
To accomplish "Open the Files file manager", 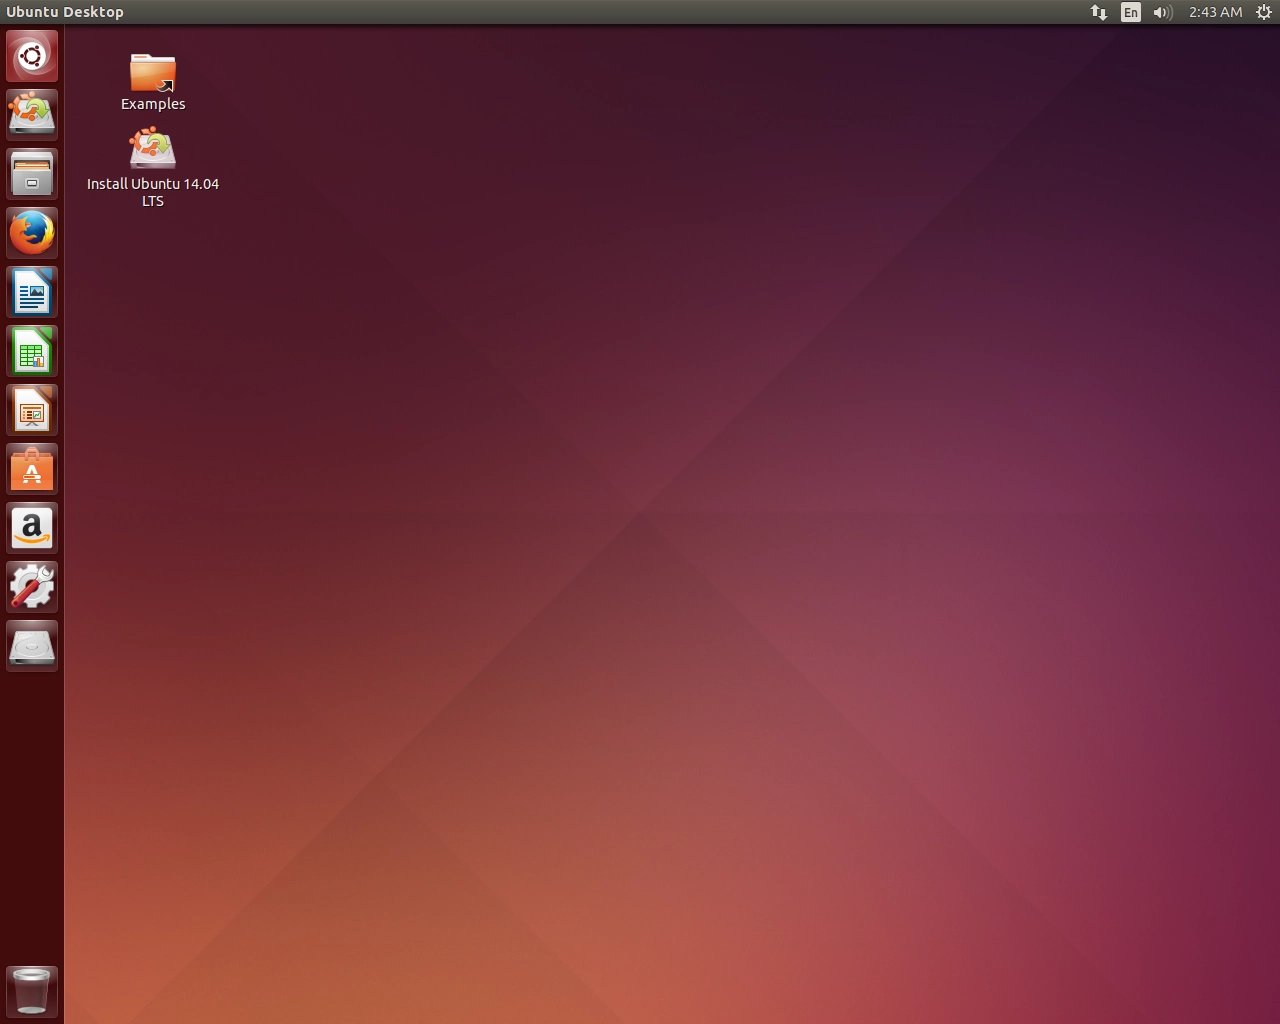I will (31, 173).
